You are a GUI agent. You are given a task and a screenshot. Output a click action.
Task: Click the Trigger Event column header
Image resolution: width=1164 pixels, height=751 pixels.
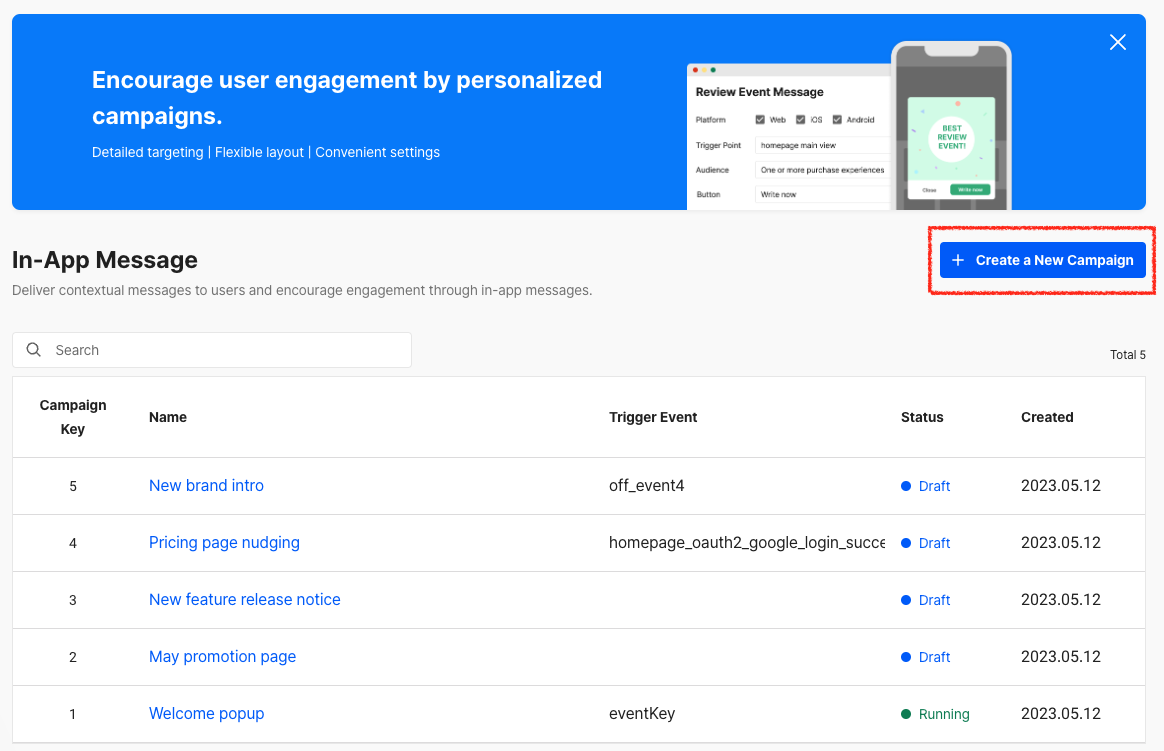pos(653,417)
